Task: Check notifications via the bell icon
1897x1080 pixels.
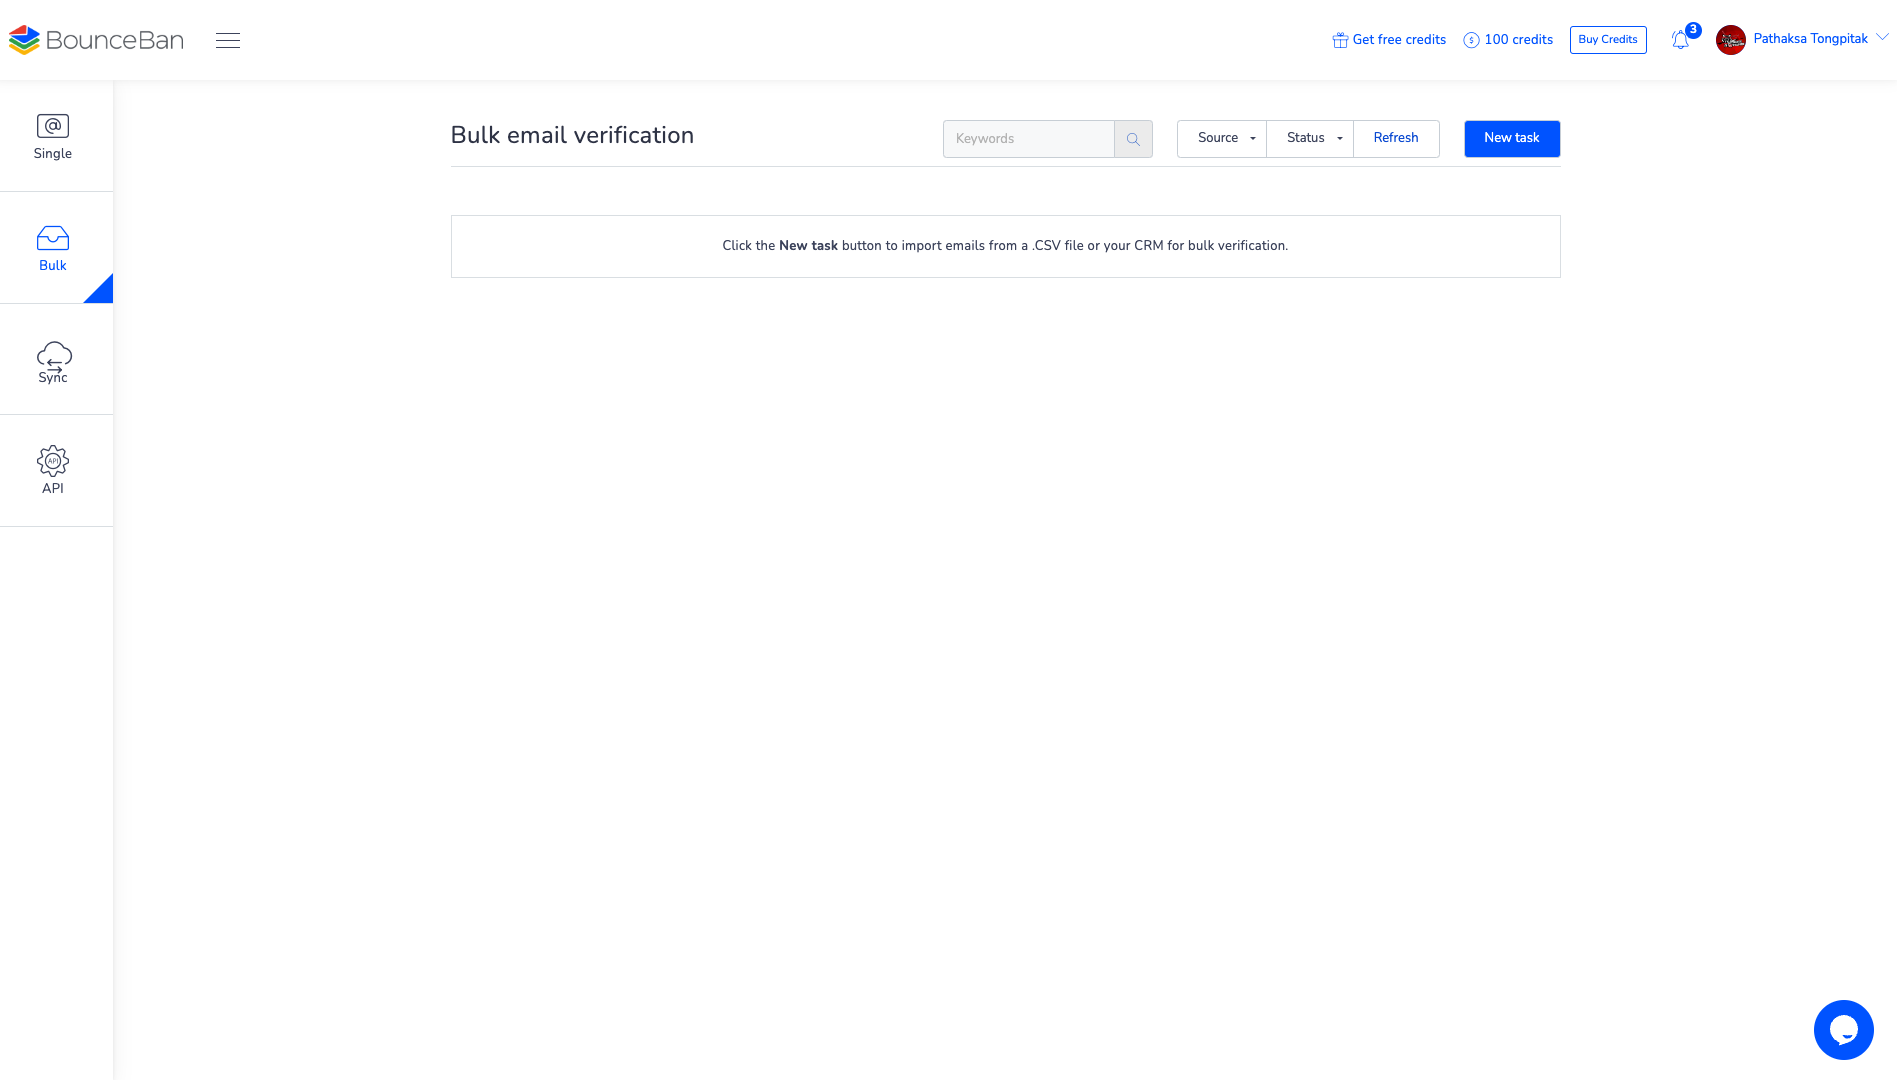Action: [x=1680, y=39]
